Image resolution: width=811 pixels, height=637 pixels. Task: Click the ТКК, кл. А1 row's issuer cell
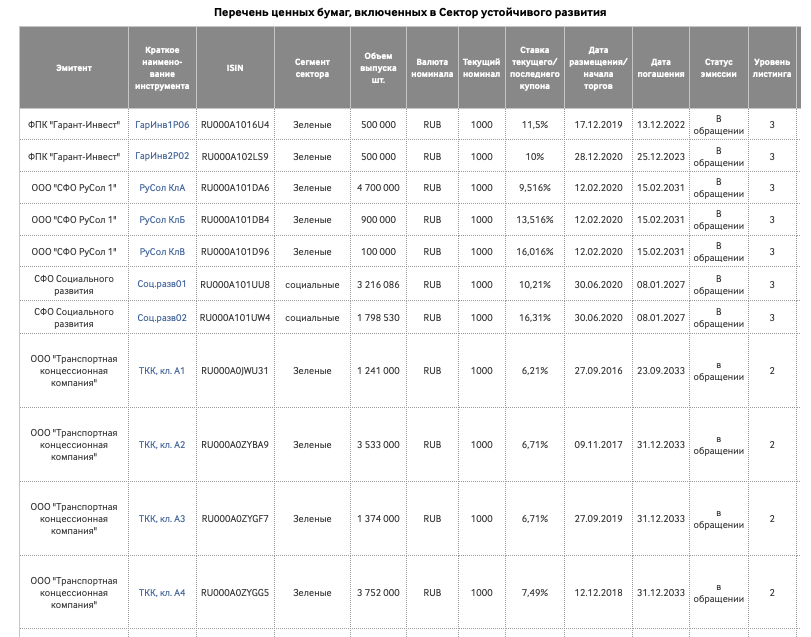[x=74, y=371]
